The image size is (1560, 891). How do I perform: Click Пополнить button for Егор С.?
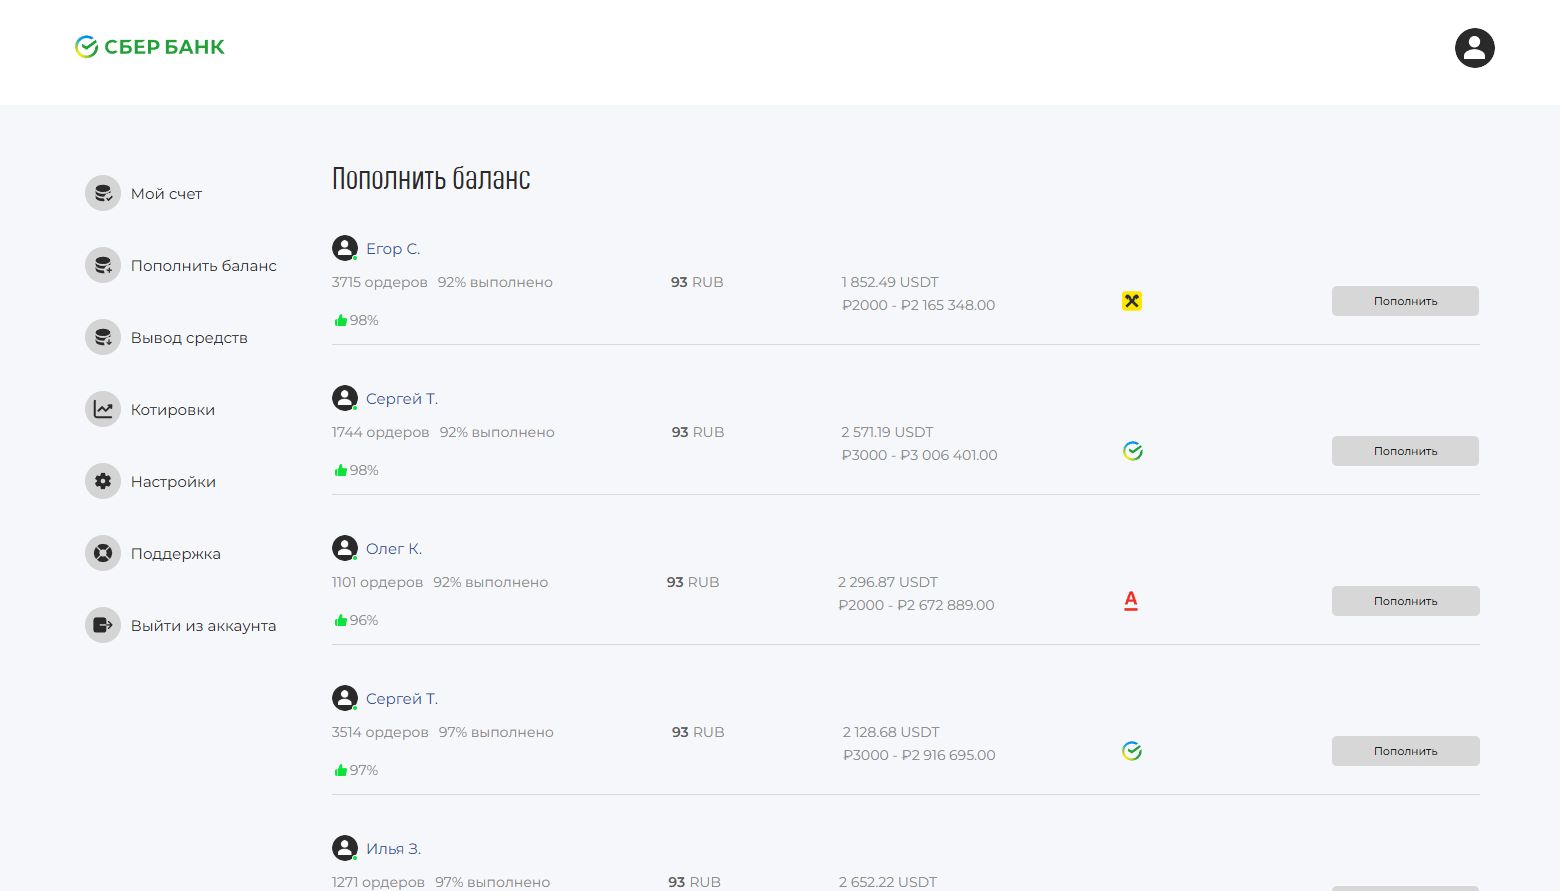click(1405, 301)
